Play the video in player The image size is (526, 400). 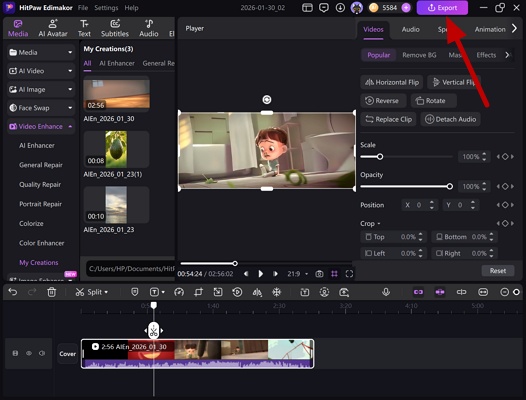(x=261, y=274)
